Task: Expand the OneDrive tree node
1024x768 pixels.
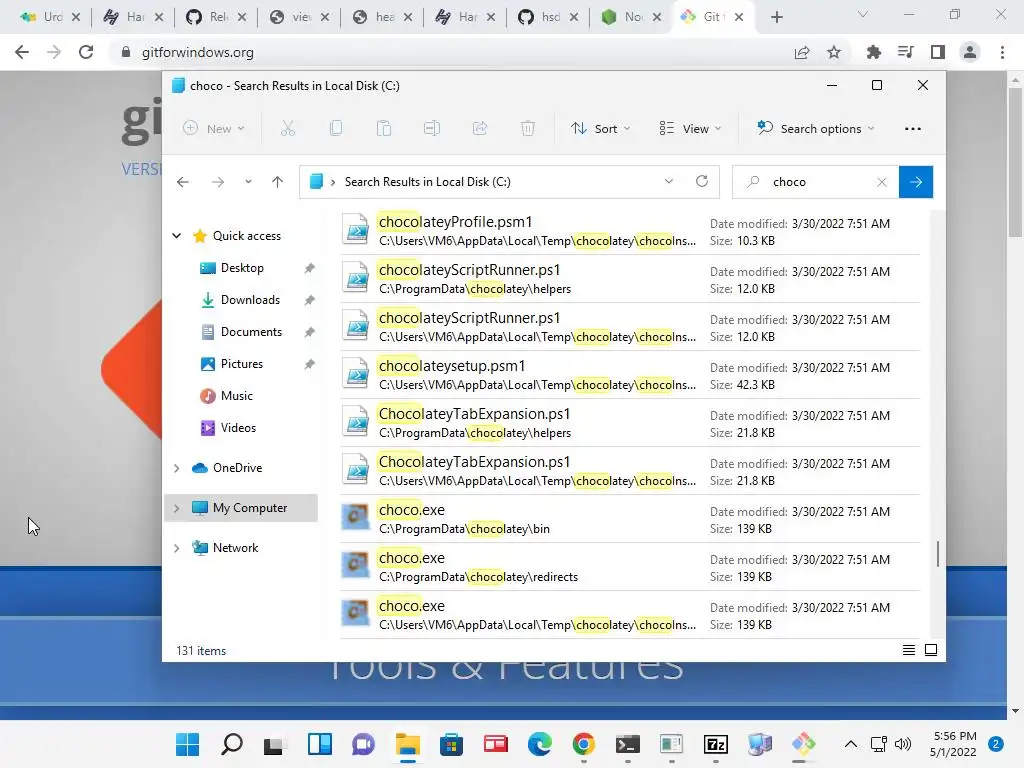Action: pos(176,468)
